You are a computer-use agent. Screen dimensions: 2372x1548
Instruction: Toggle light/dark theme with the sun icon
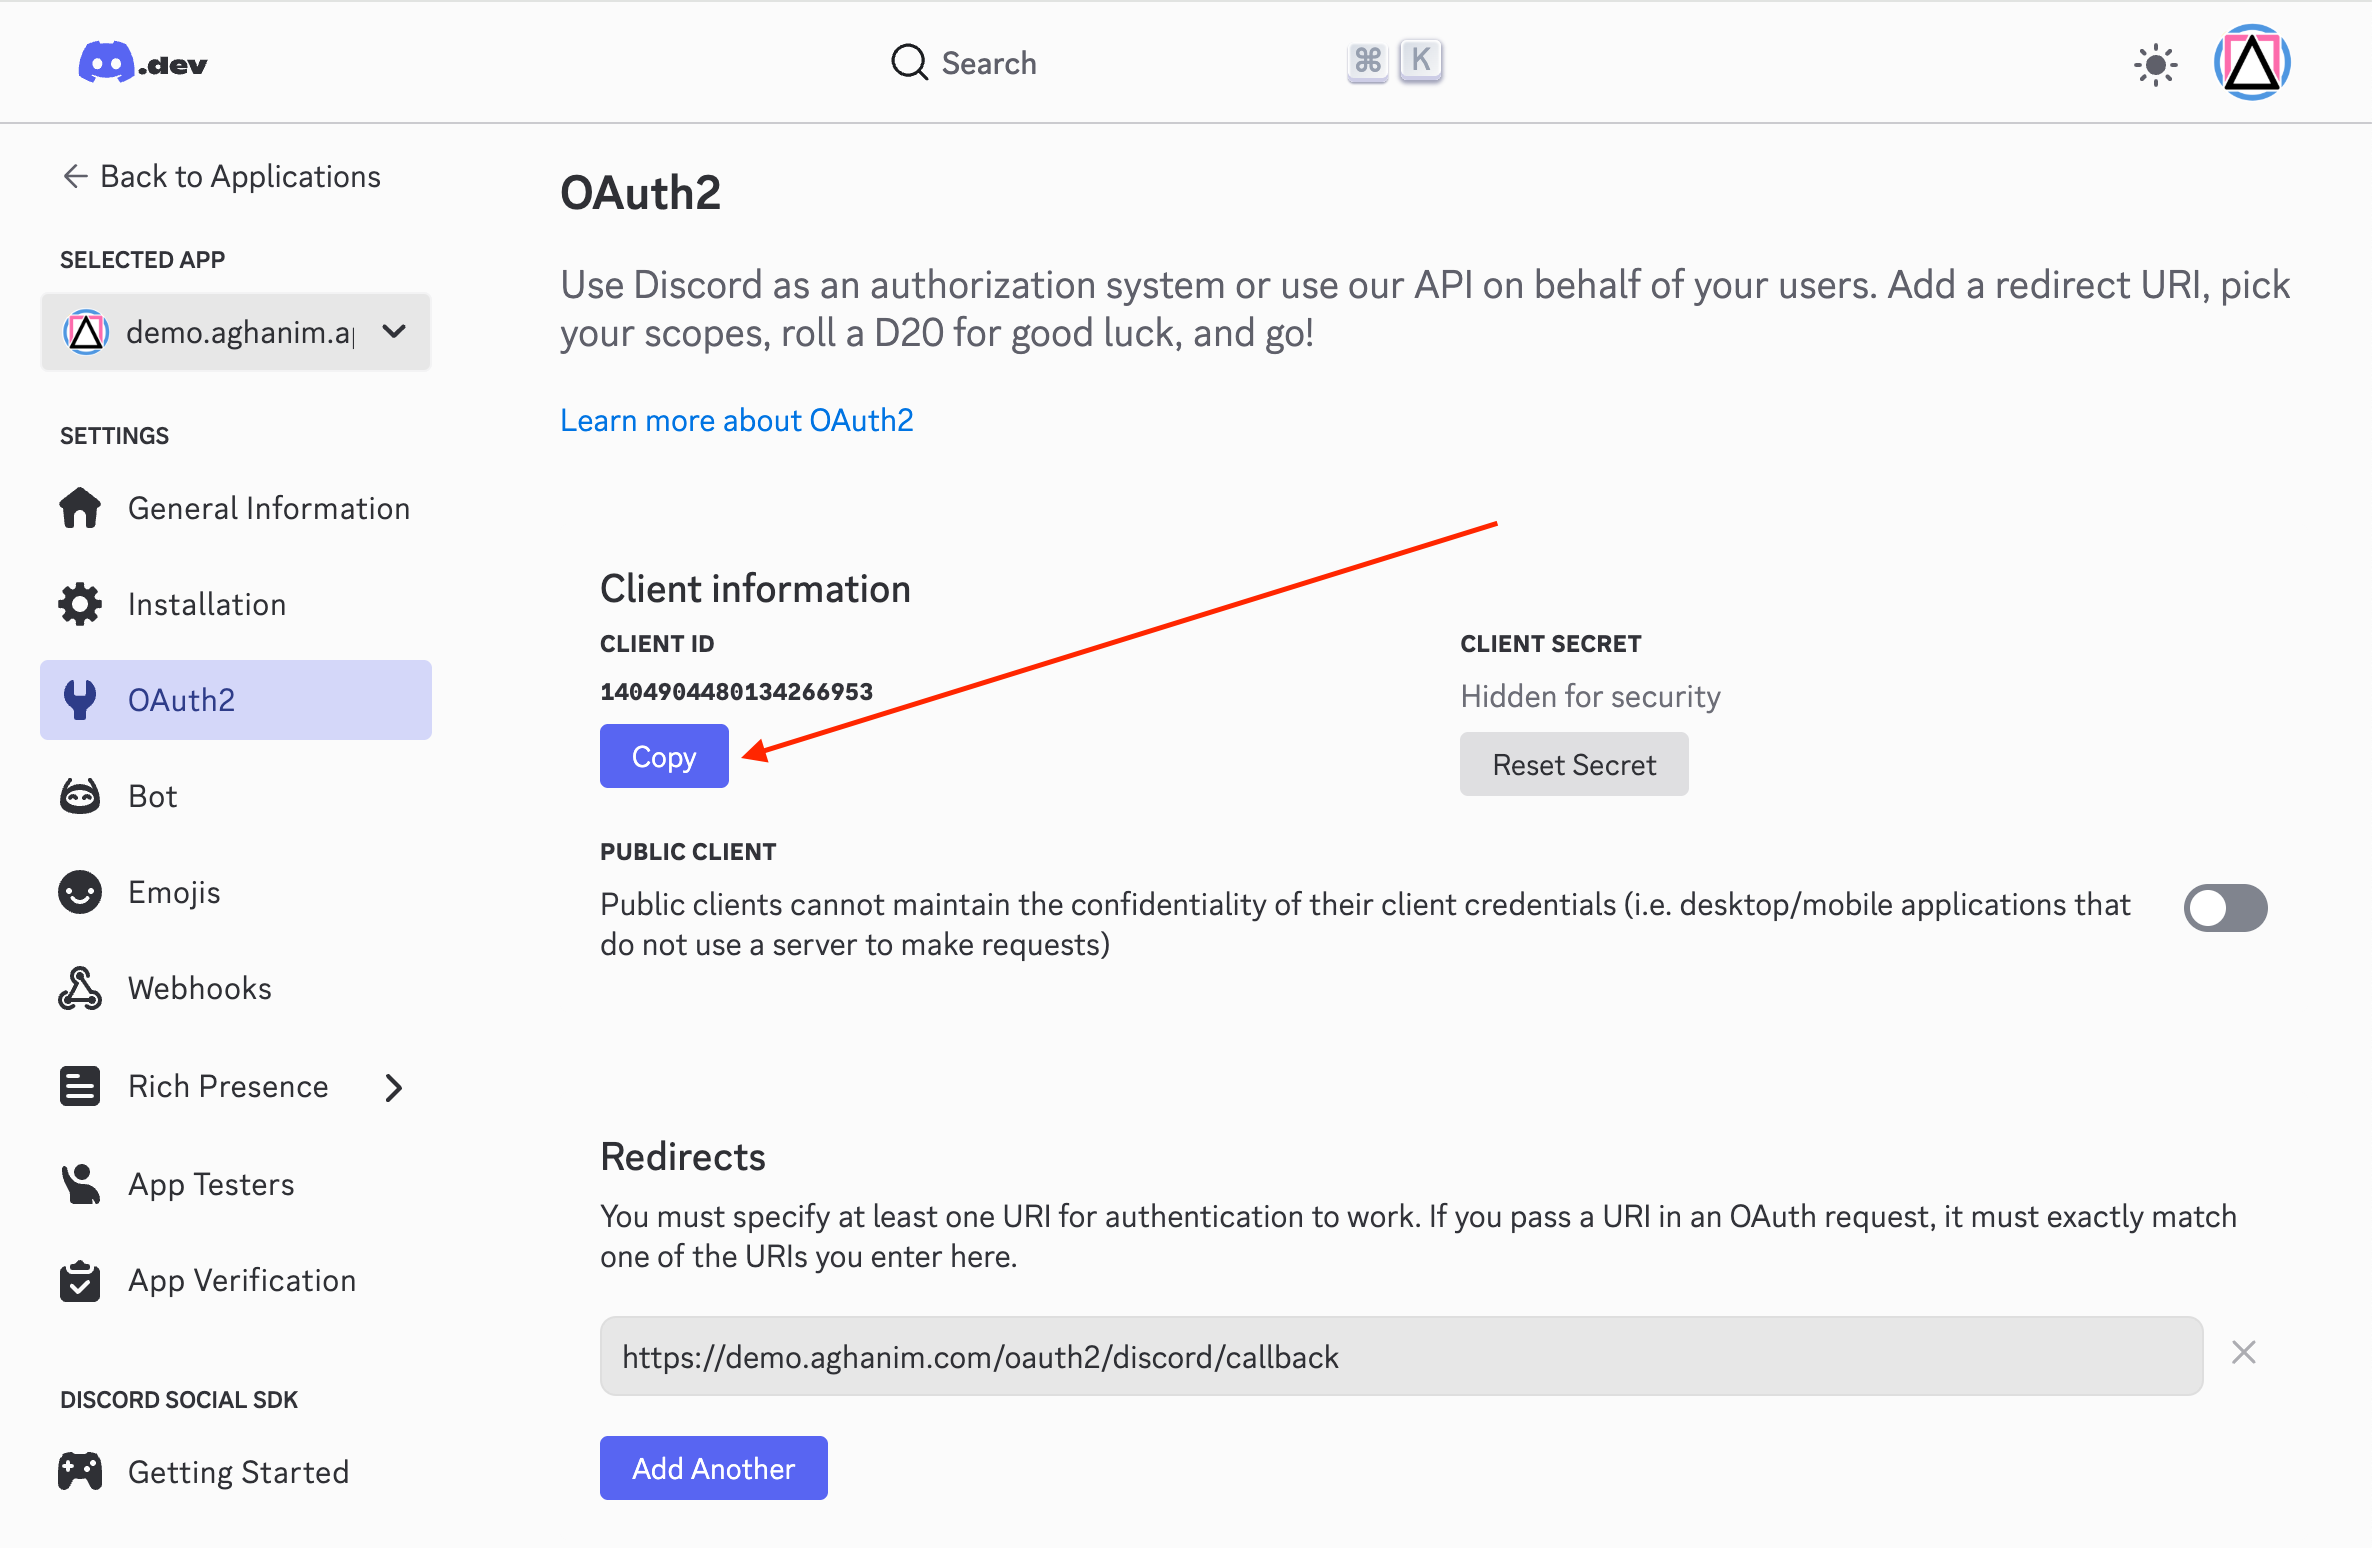2155,63
